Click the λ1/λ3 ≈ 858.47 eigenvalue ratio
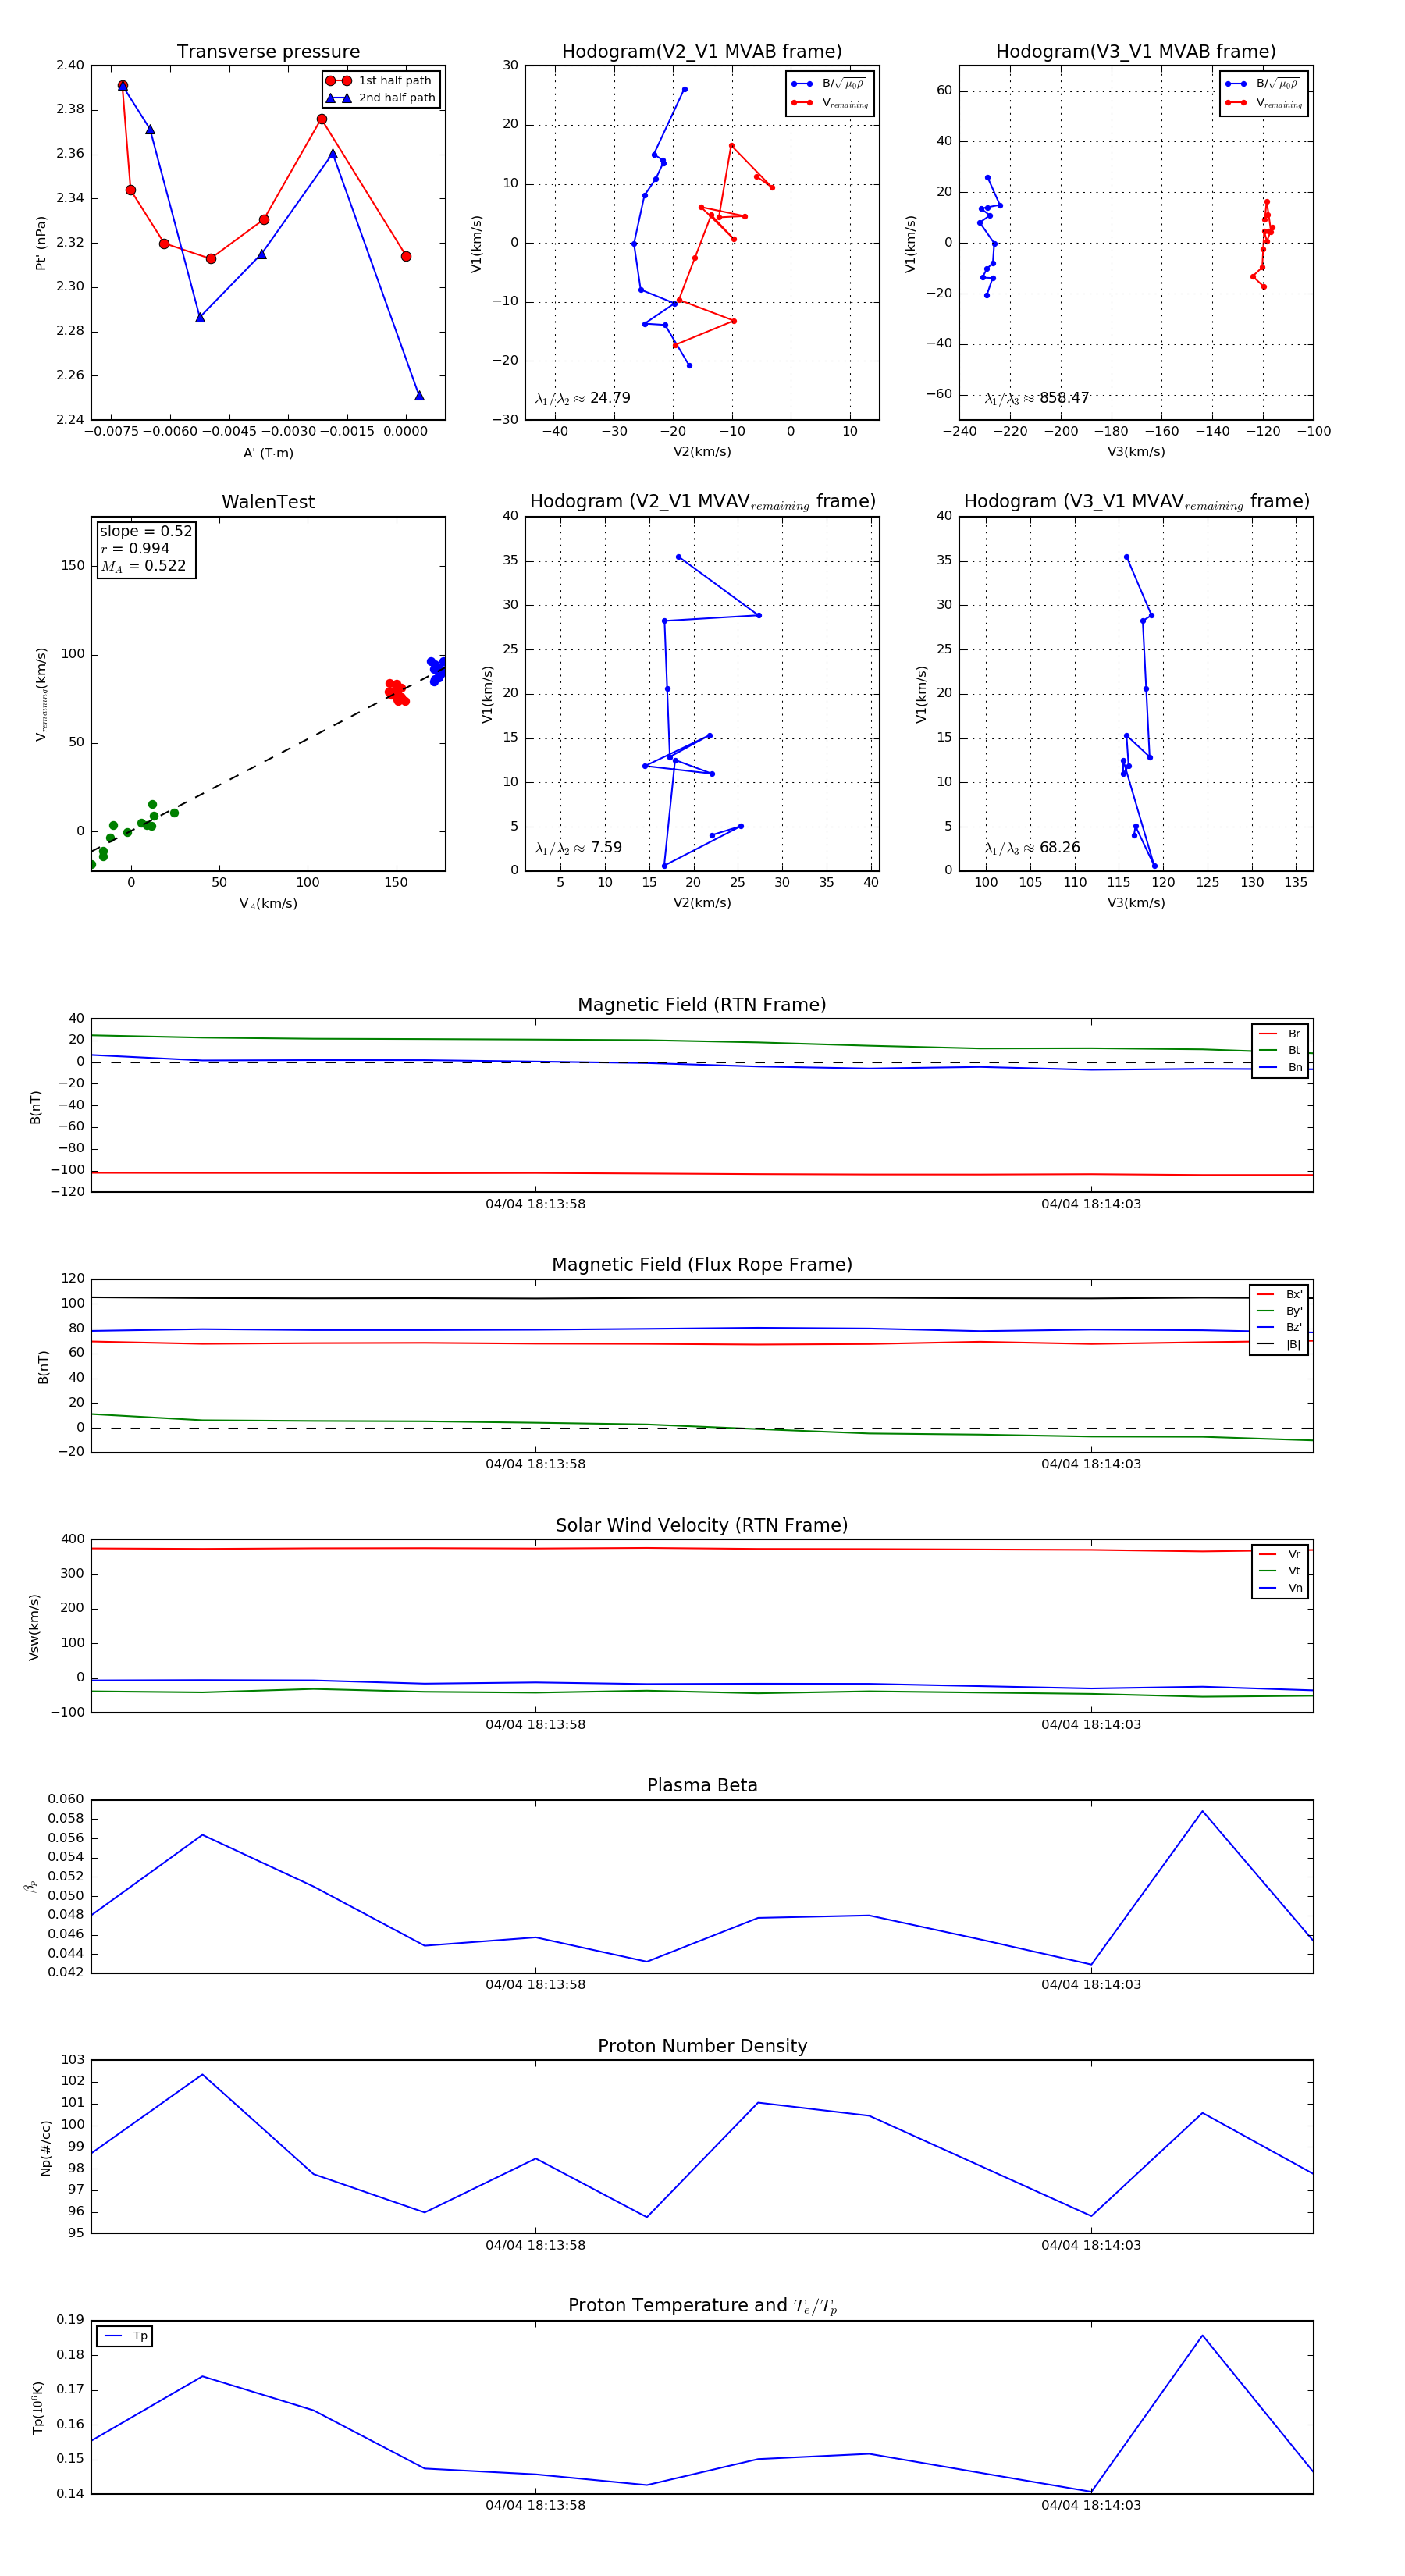The width and height of the screenshot is (1405, 2576). [x=1037, y=398]
